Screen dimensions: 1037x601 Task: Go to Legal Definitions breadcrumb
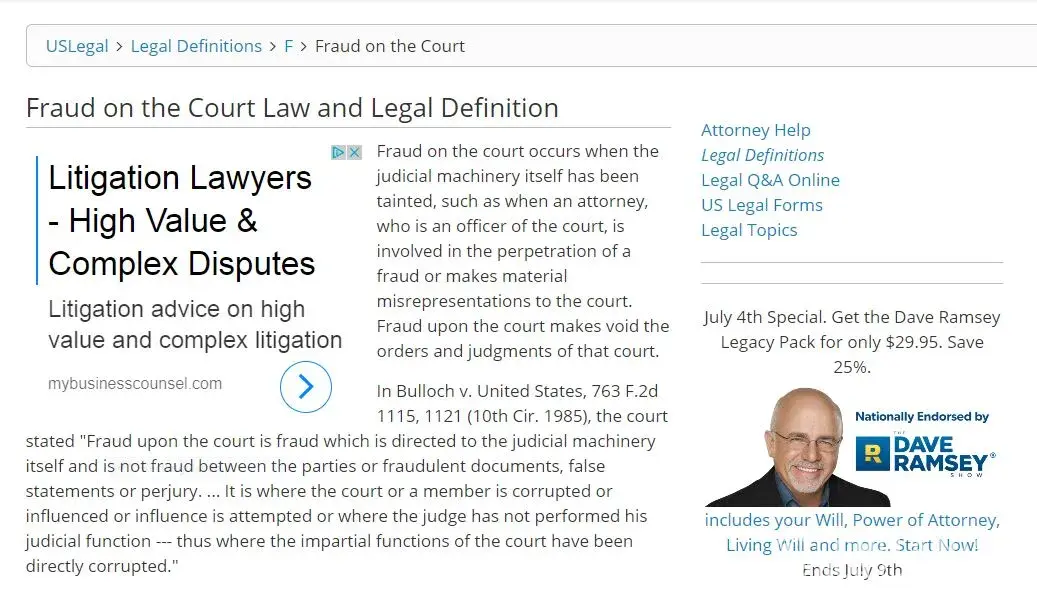[x=196, y=46]
